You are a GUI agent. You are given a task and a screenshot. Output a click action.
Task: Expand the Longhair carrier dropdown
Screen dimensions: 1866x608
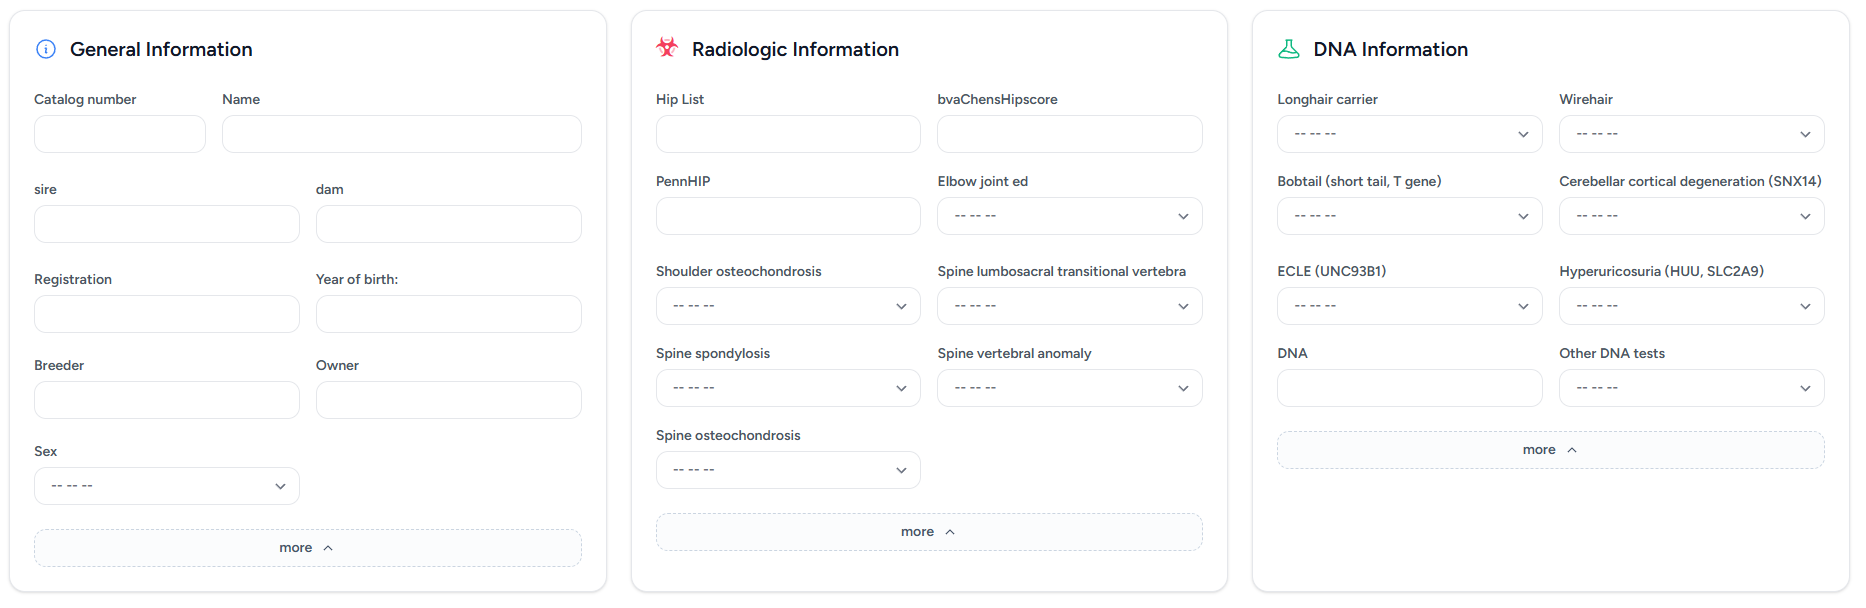[x=1409, y=134]
